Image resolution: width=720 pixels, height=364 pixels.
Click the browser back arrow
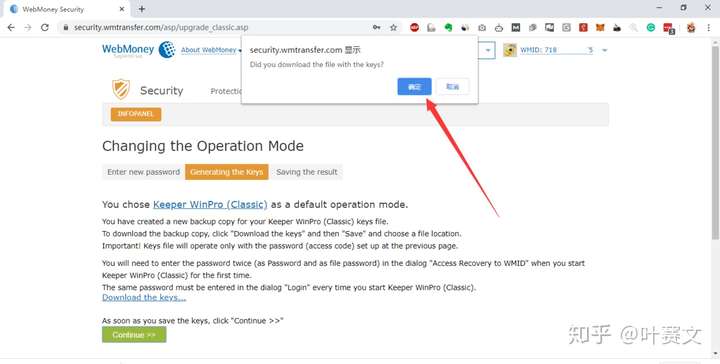point(11,28)
